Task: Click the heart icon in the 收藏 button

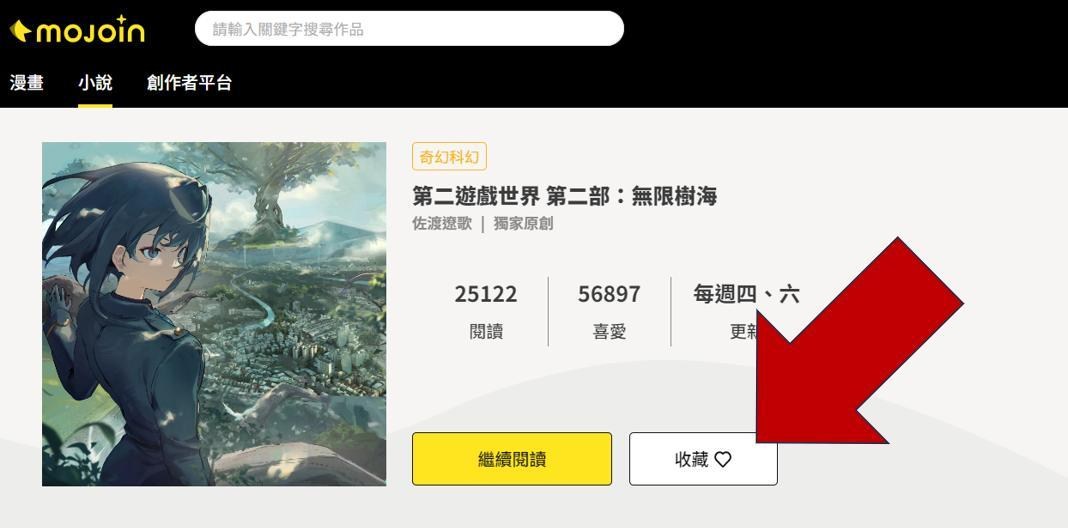Action: click(723, 459)
